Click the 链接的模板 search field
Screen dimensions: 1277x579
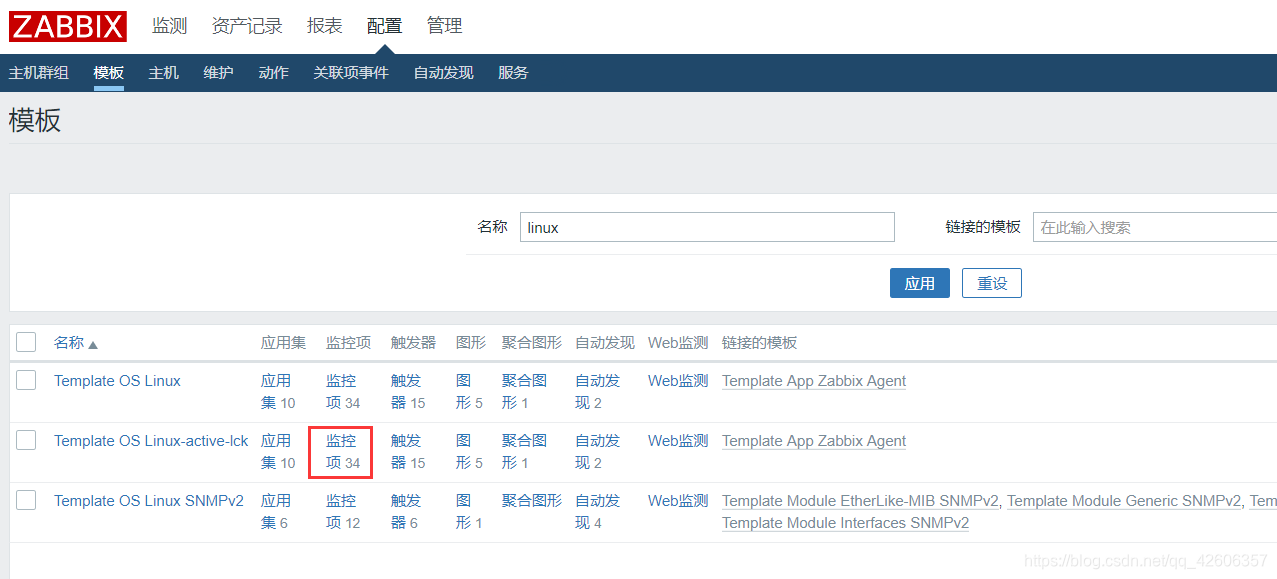(1155, 227)
